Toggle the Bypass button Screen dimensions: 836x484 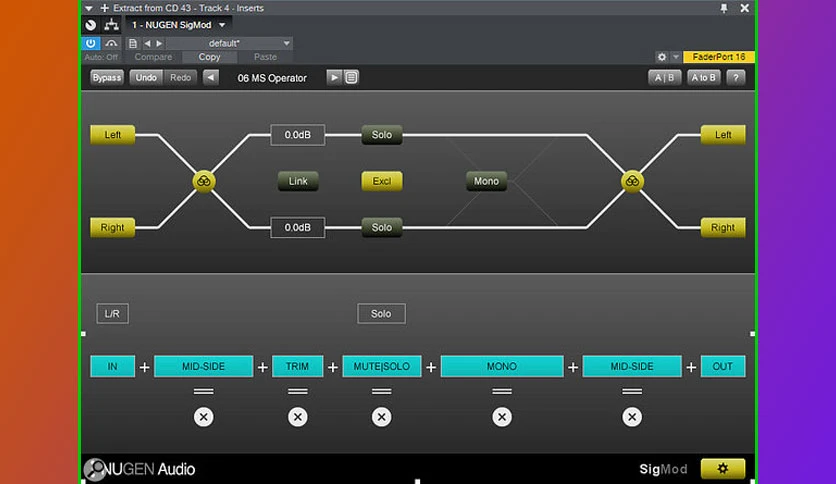point(107,78)
